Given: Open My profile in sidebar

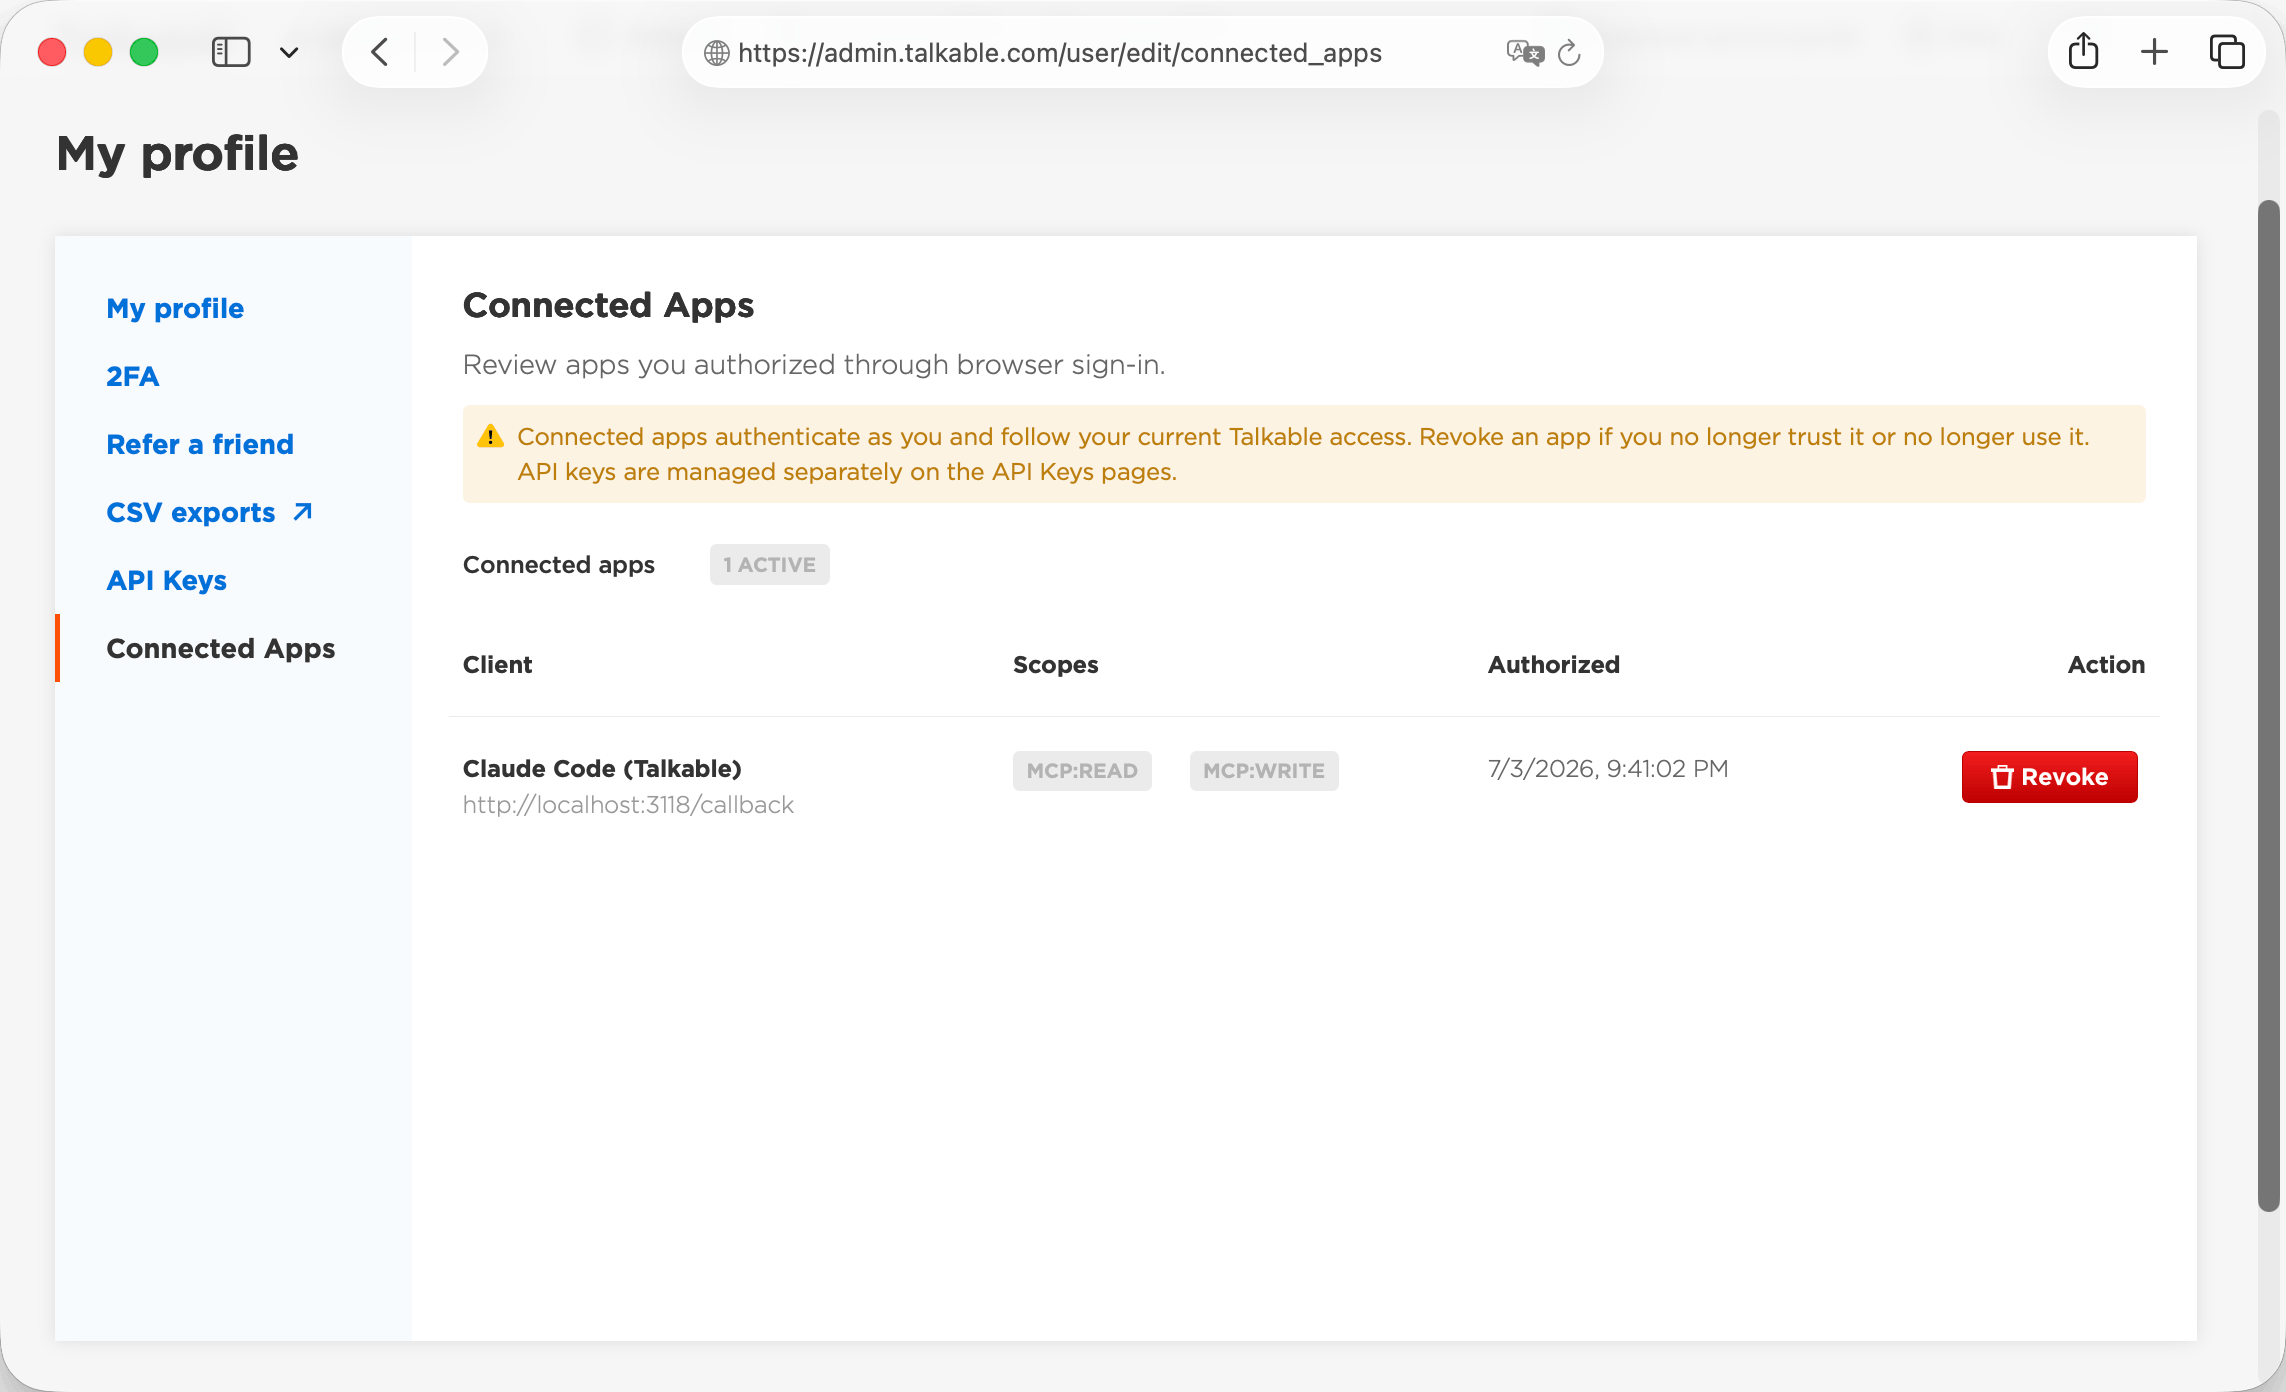Looking at the screenshot, I should coord(175,308).
